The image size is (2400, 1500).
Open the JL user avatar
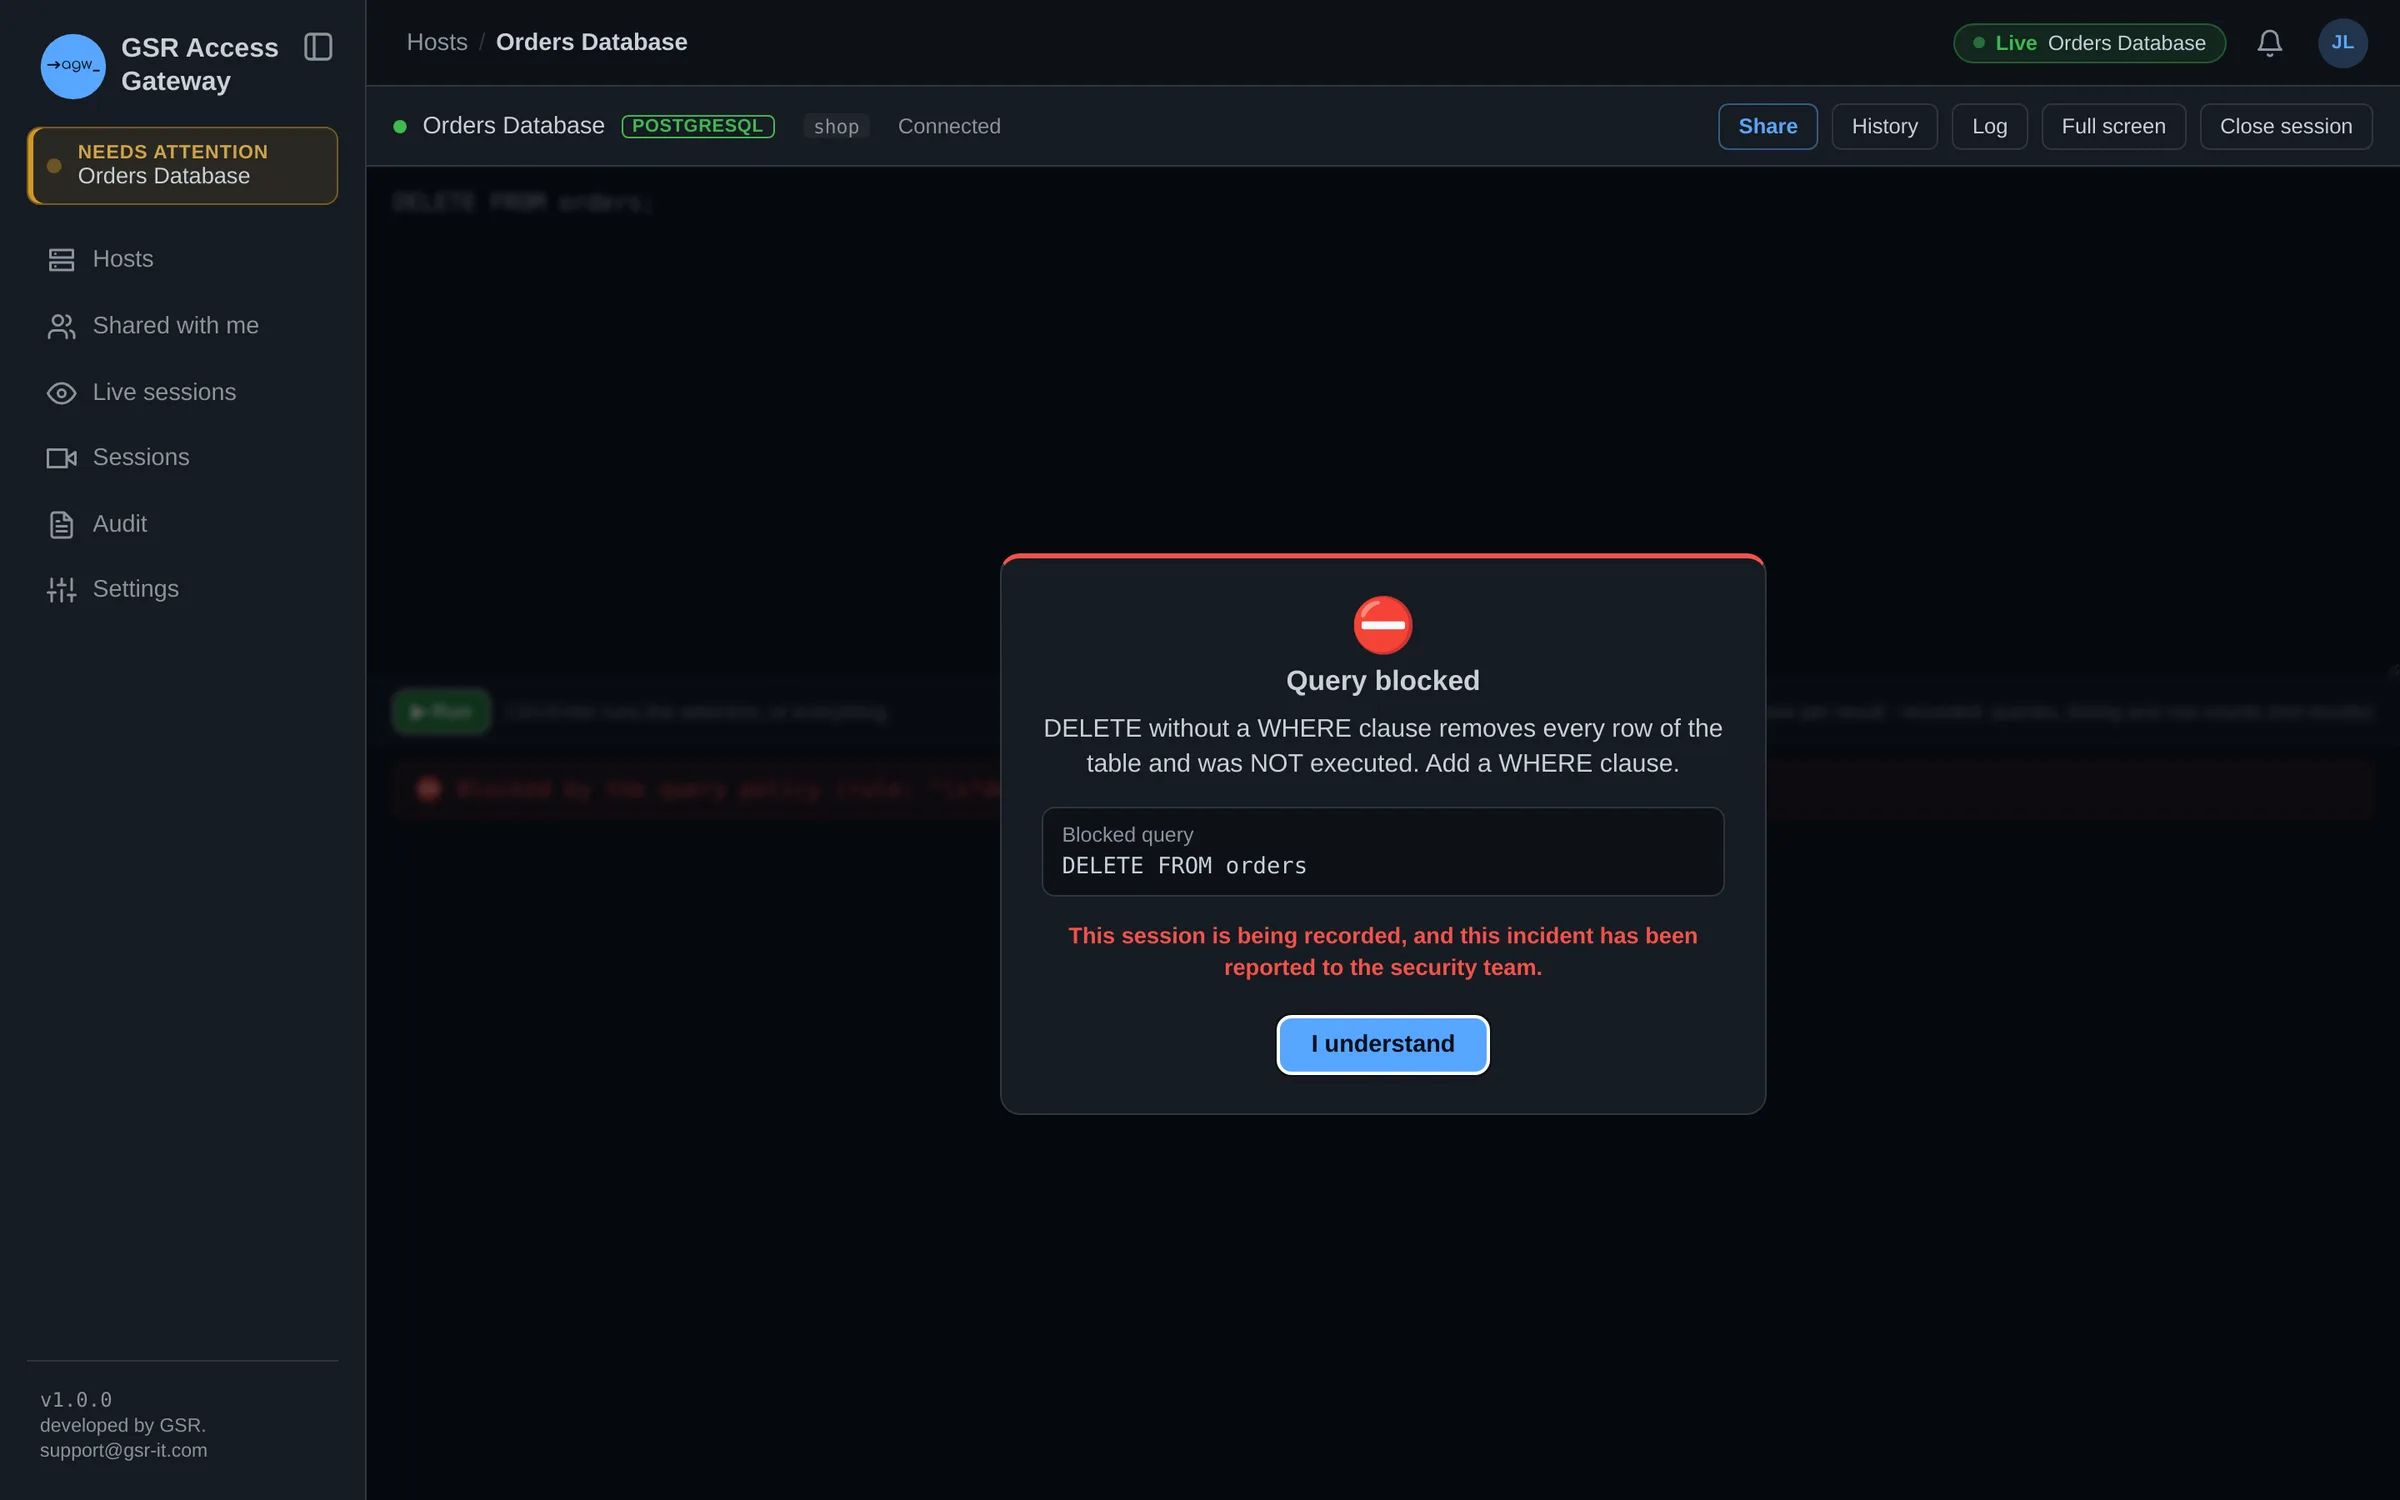[2342, 43]
